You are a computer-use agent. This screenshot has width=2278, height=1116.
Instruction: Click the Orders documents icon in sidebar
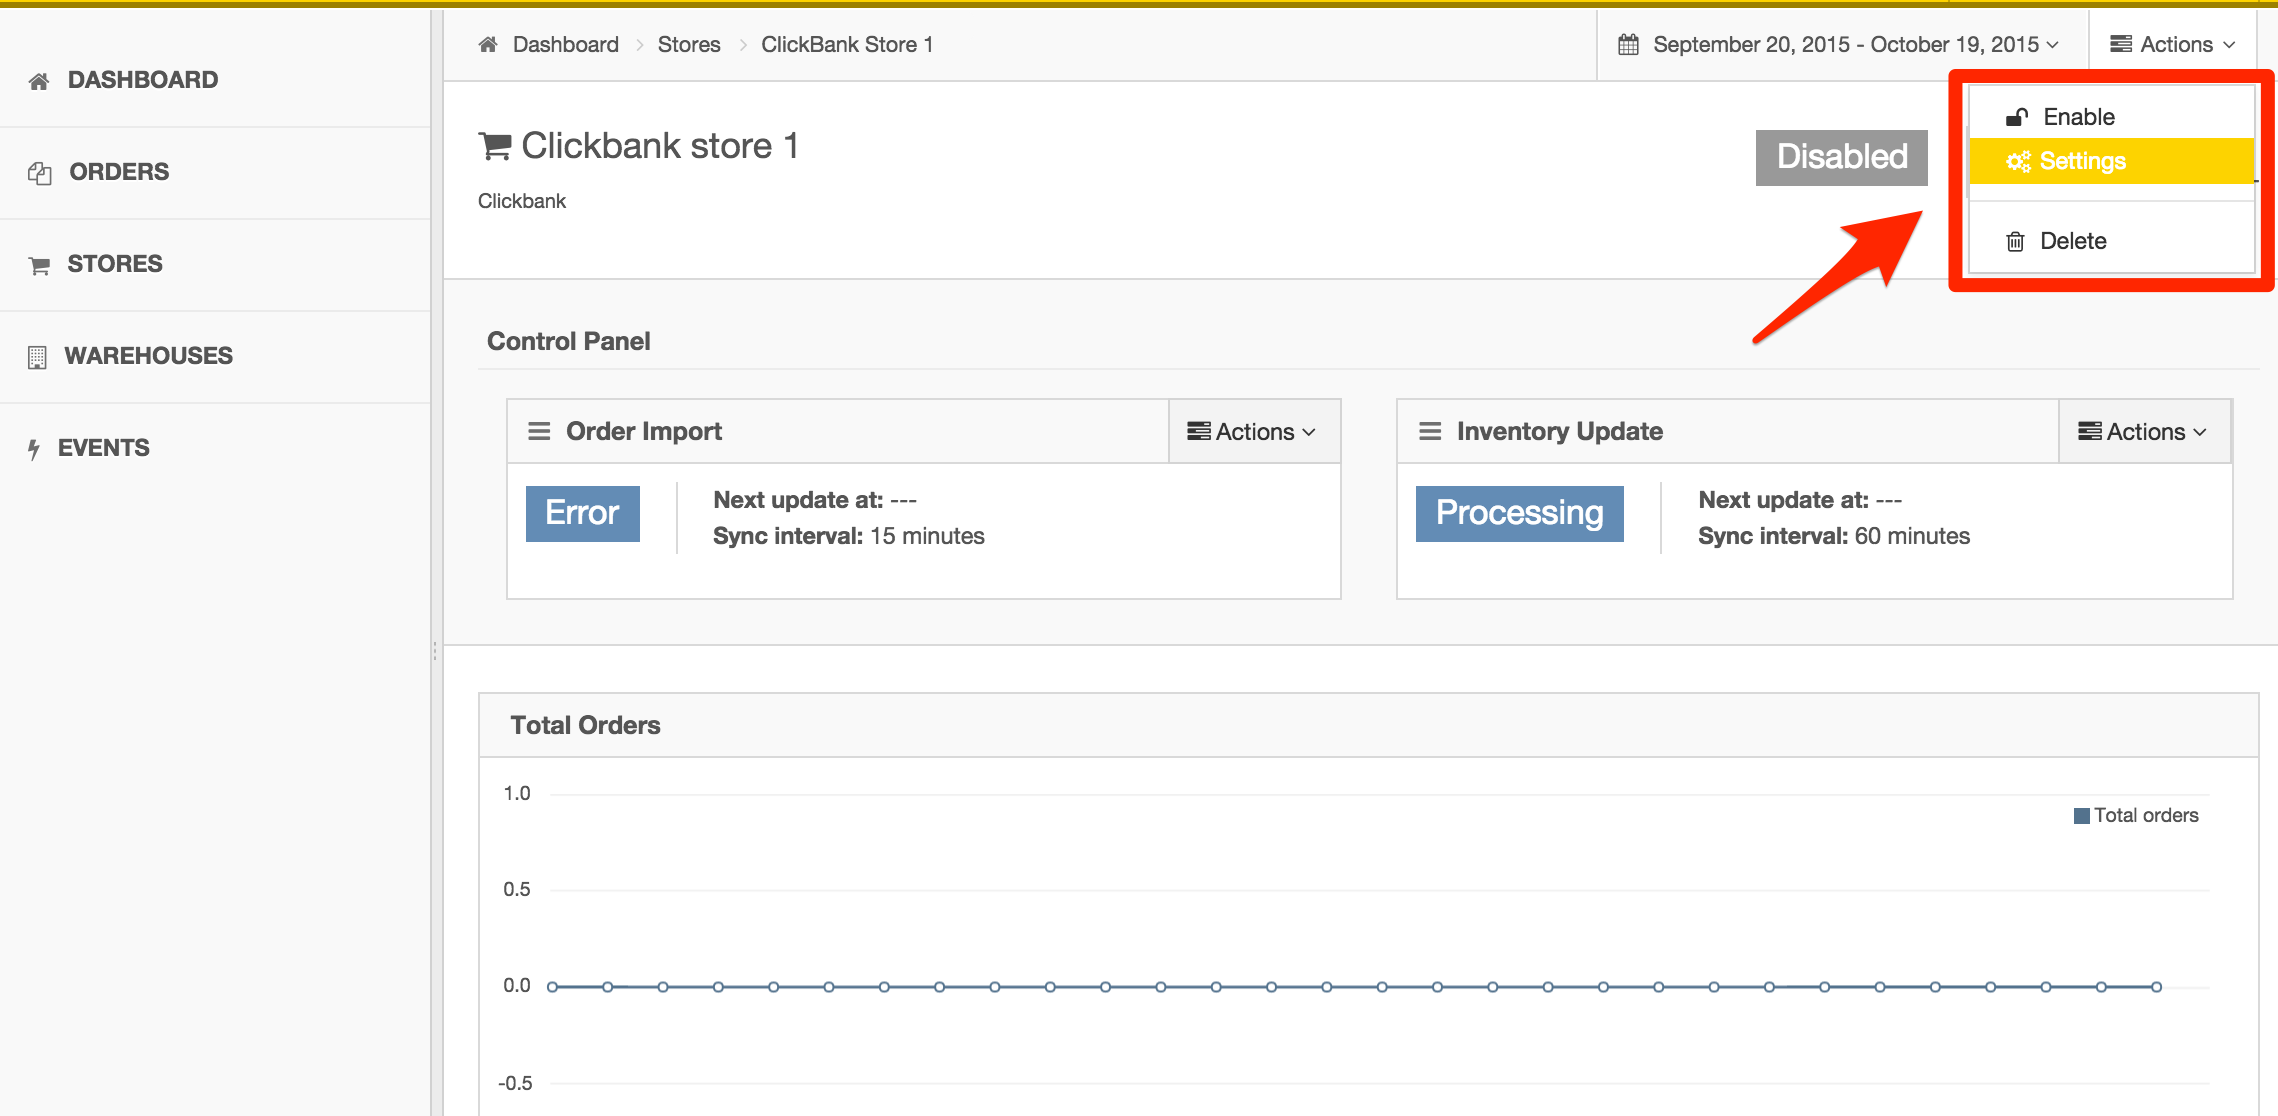(x=40, y=173)
